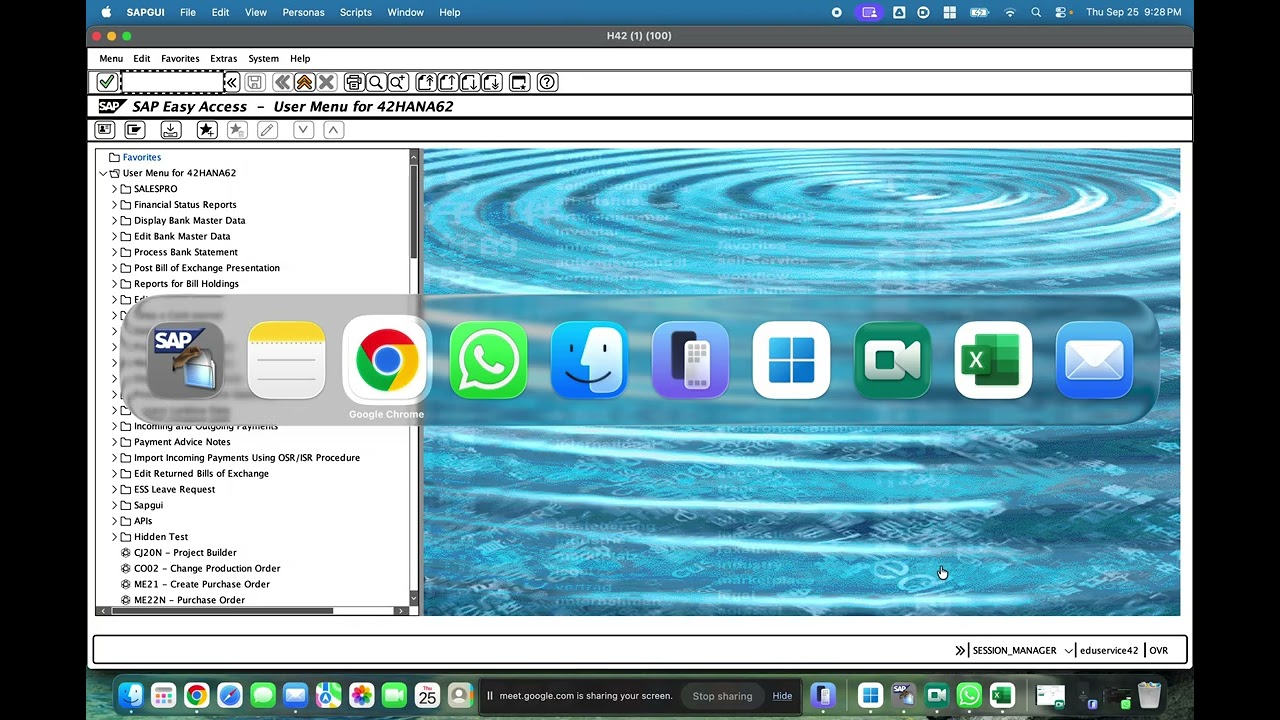Select ME21 - Create Purchase Order transaction
1280x720 pixels.
[202, 584]
